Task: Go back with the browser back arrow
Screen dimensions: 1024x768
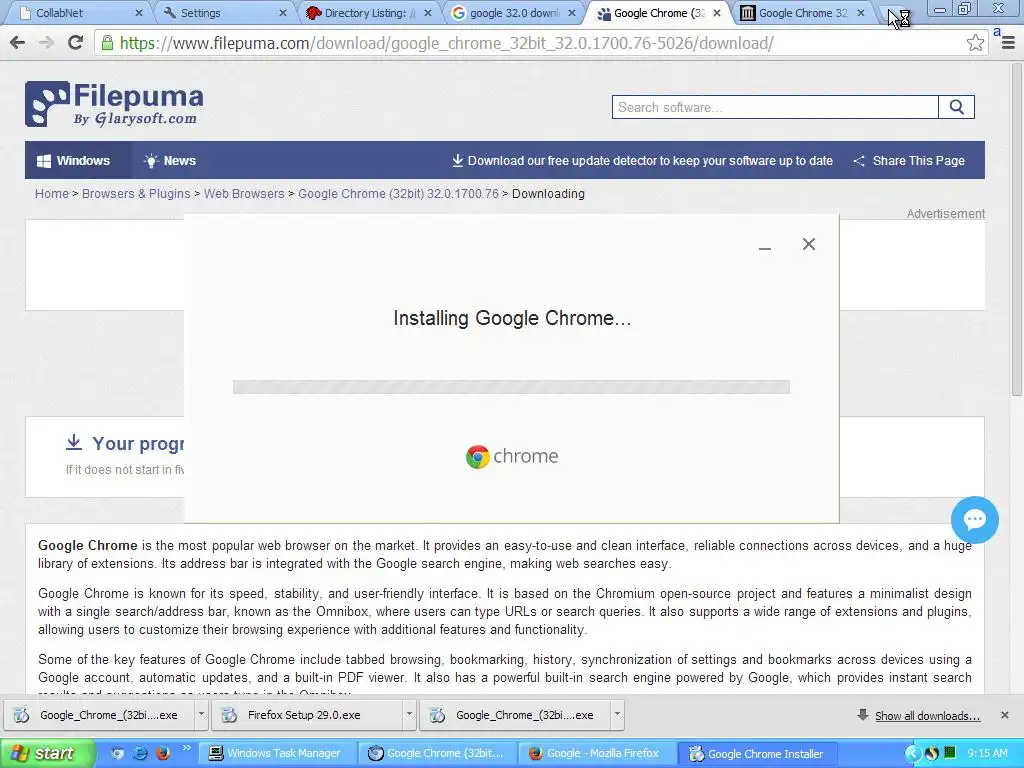Action: pos(18,43)
